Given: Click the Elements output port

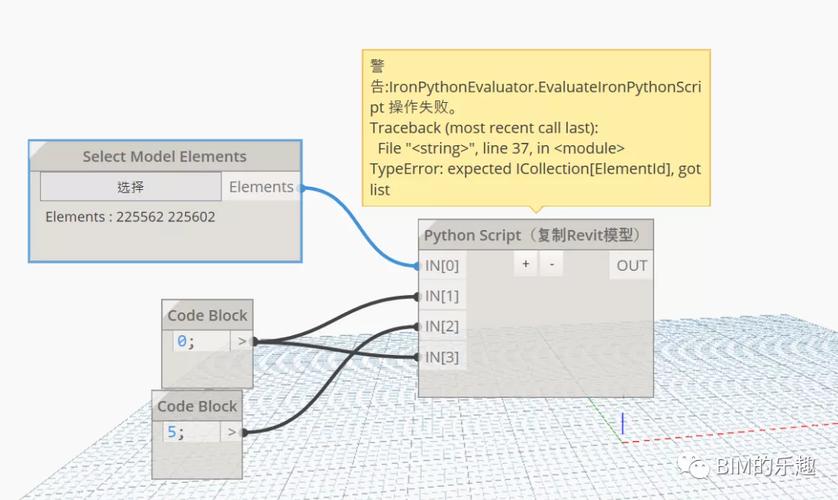Looking at the screenshot, I should (261, 187).
